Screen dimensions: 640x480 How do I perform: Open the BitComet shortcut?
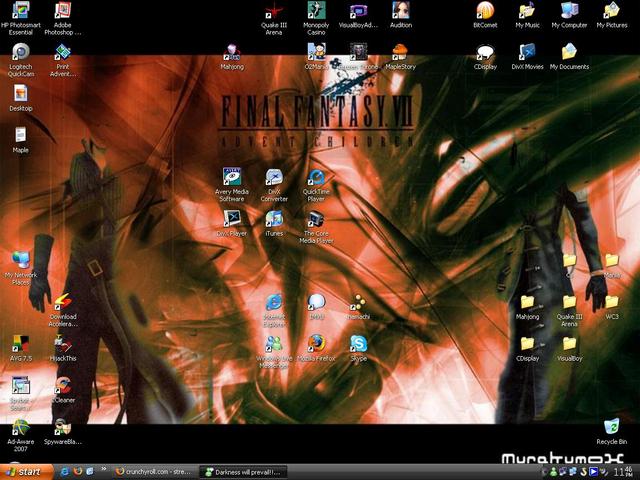[485, 15]
